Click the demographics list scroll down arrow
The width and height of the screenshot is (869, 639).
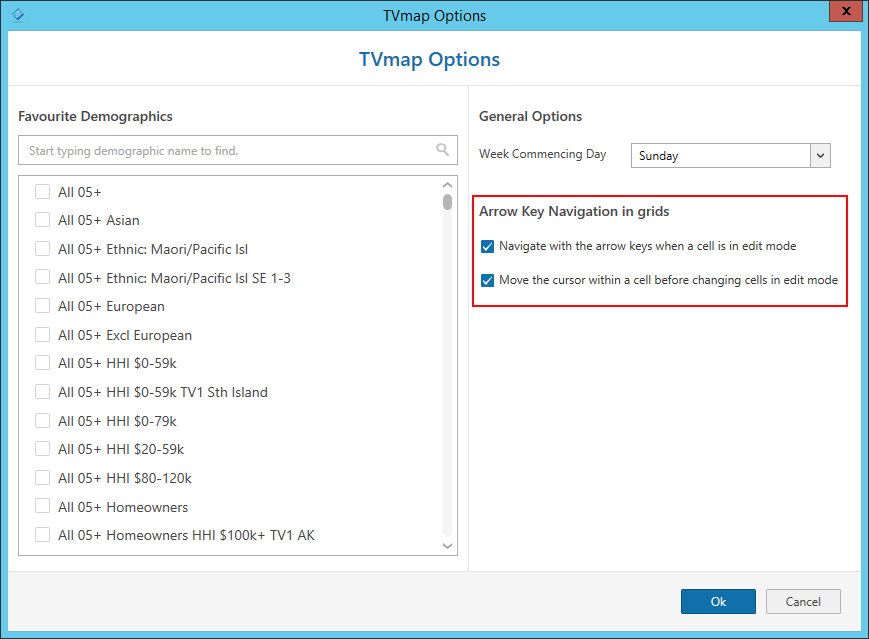pyautogui.click(x=448, y=546)
